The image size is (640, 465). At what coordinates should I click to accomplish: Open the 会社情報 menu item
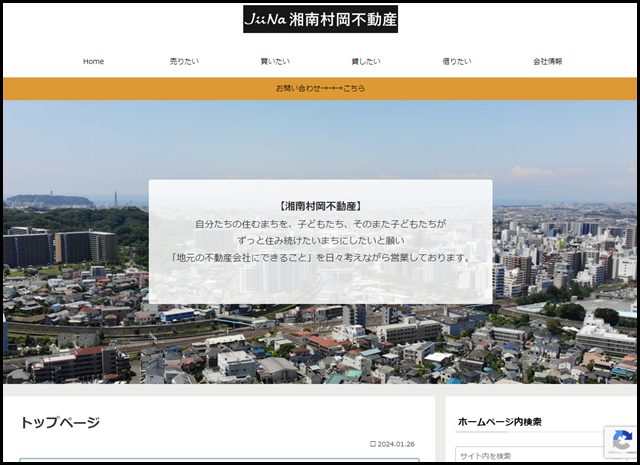(x=548, y=61)
